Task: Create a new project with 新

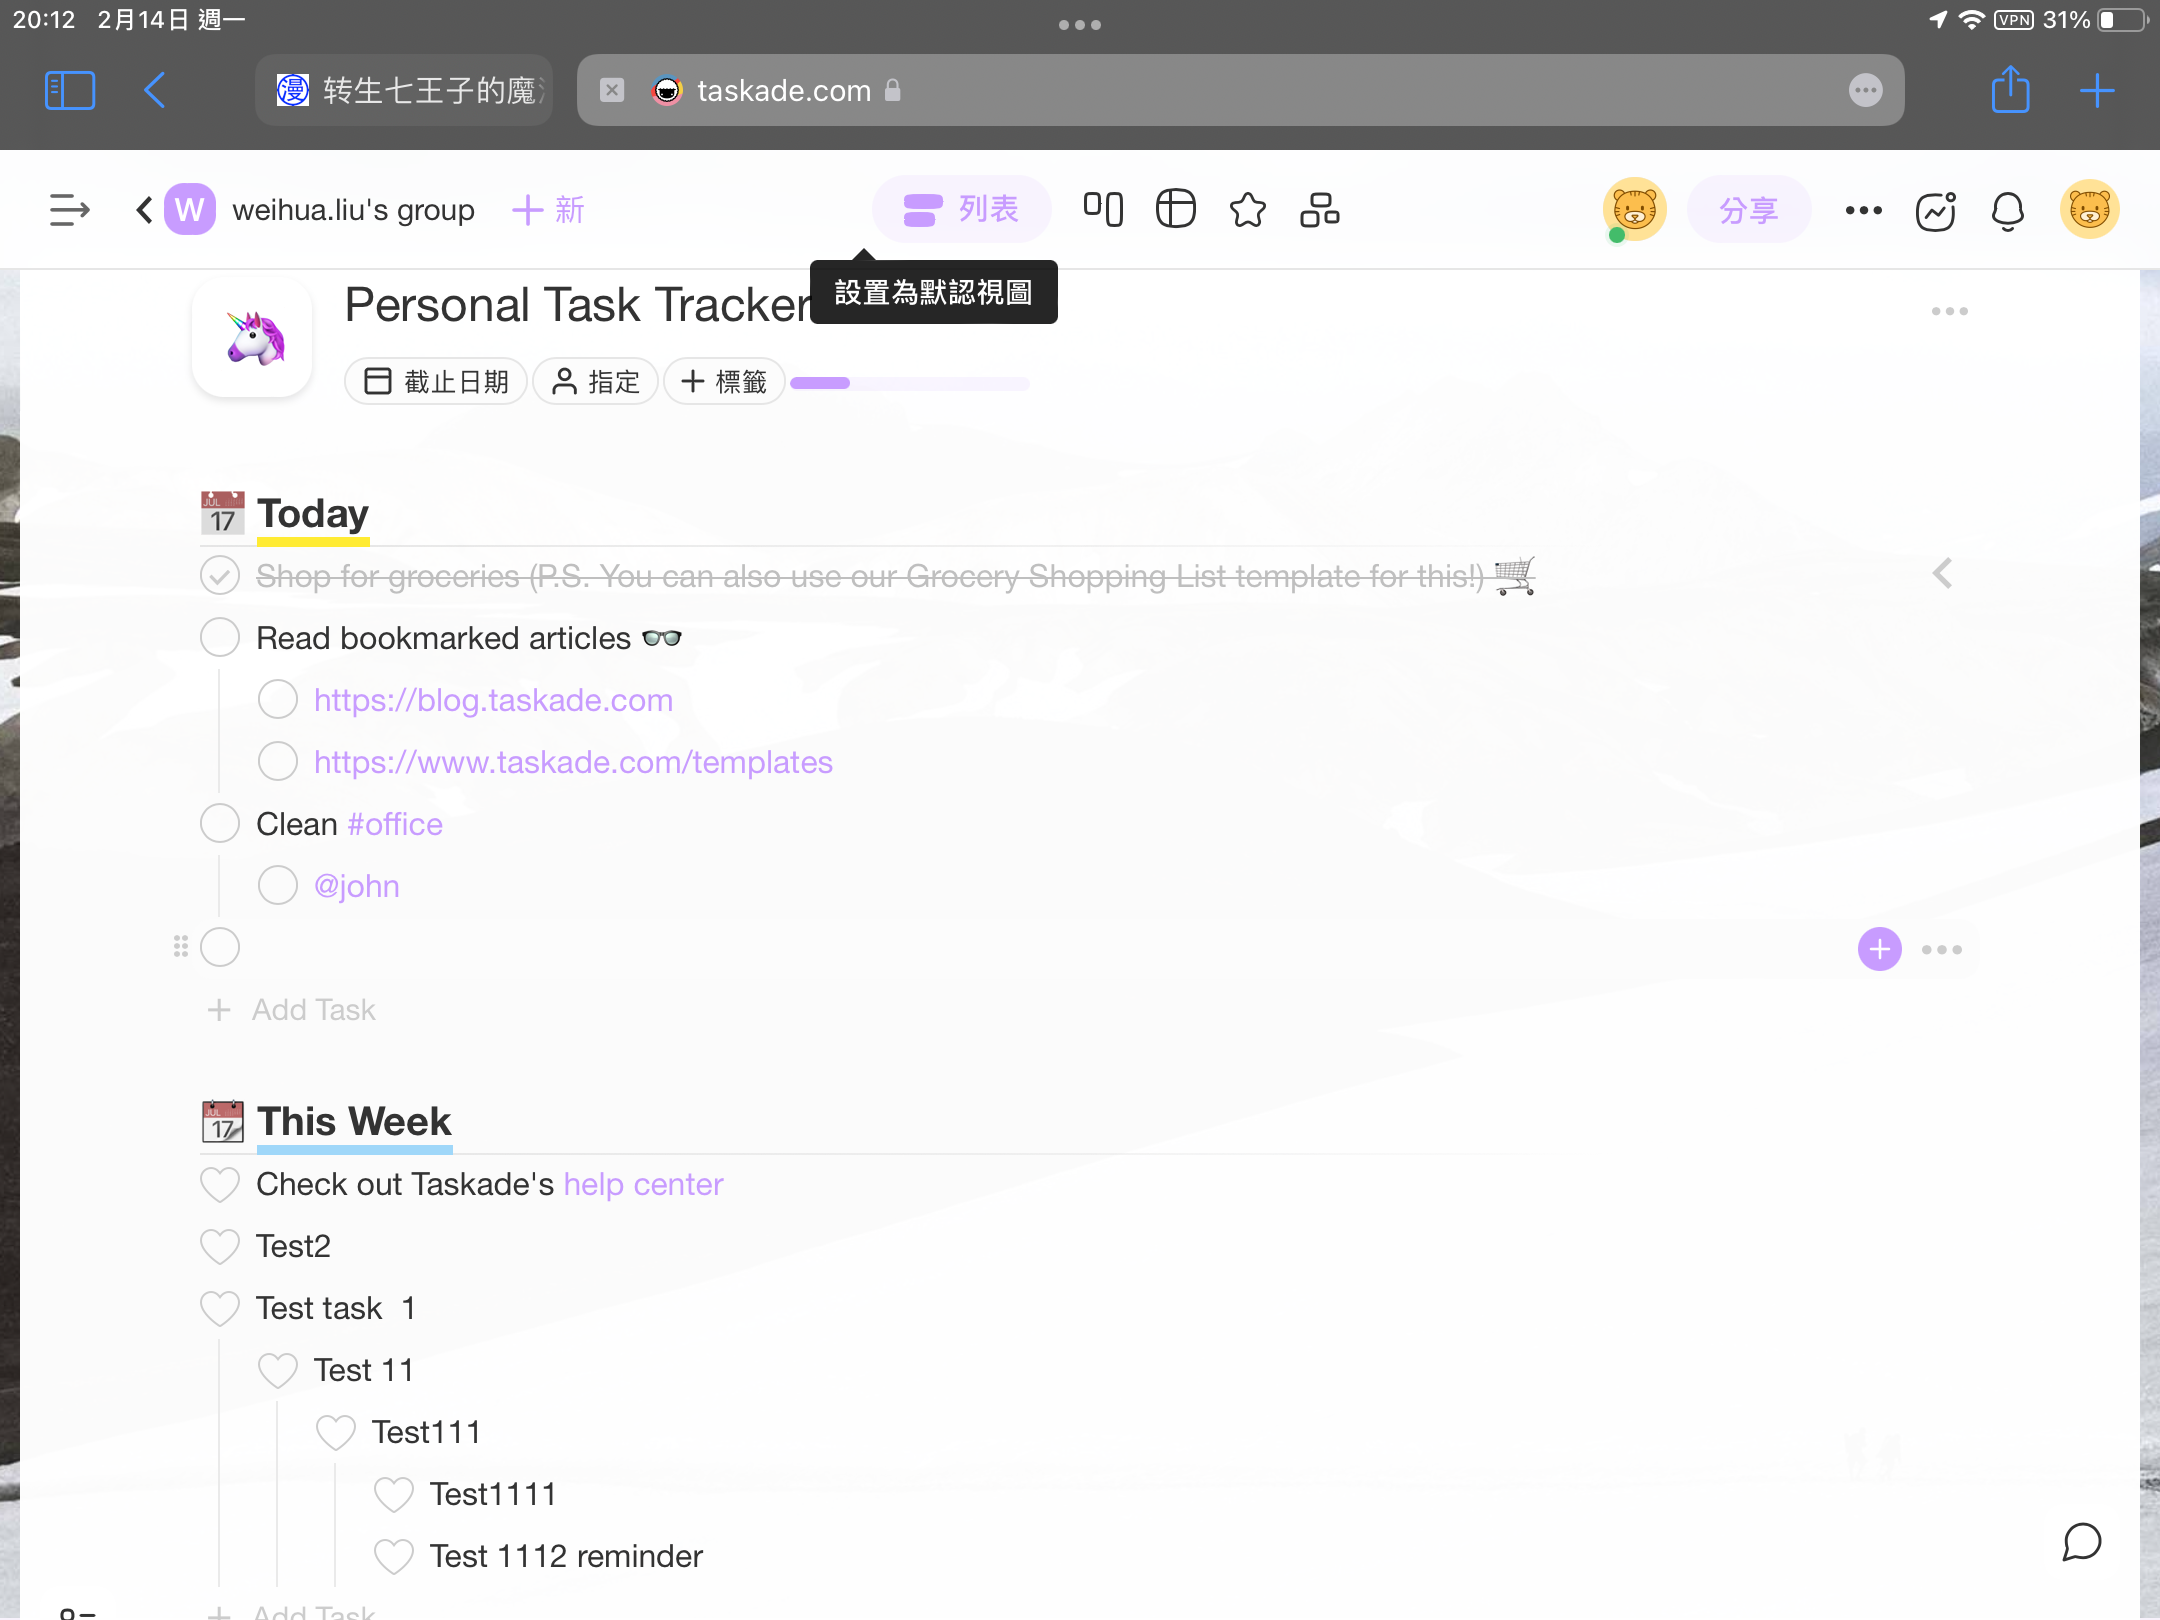Action: pos(549,210)
